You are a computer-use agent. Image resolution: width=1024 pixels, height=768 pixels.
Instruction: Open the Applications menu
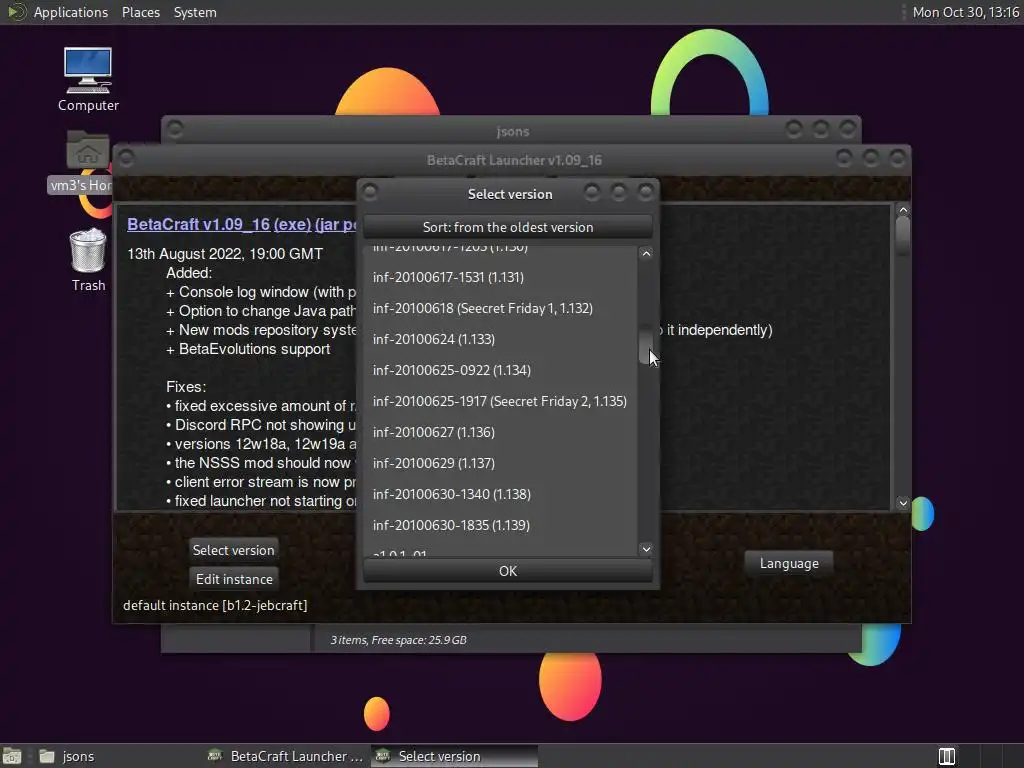pyautogui.click(x=71, y=12)
